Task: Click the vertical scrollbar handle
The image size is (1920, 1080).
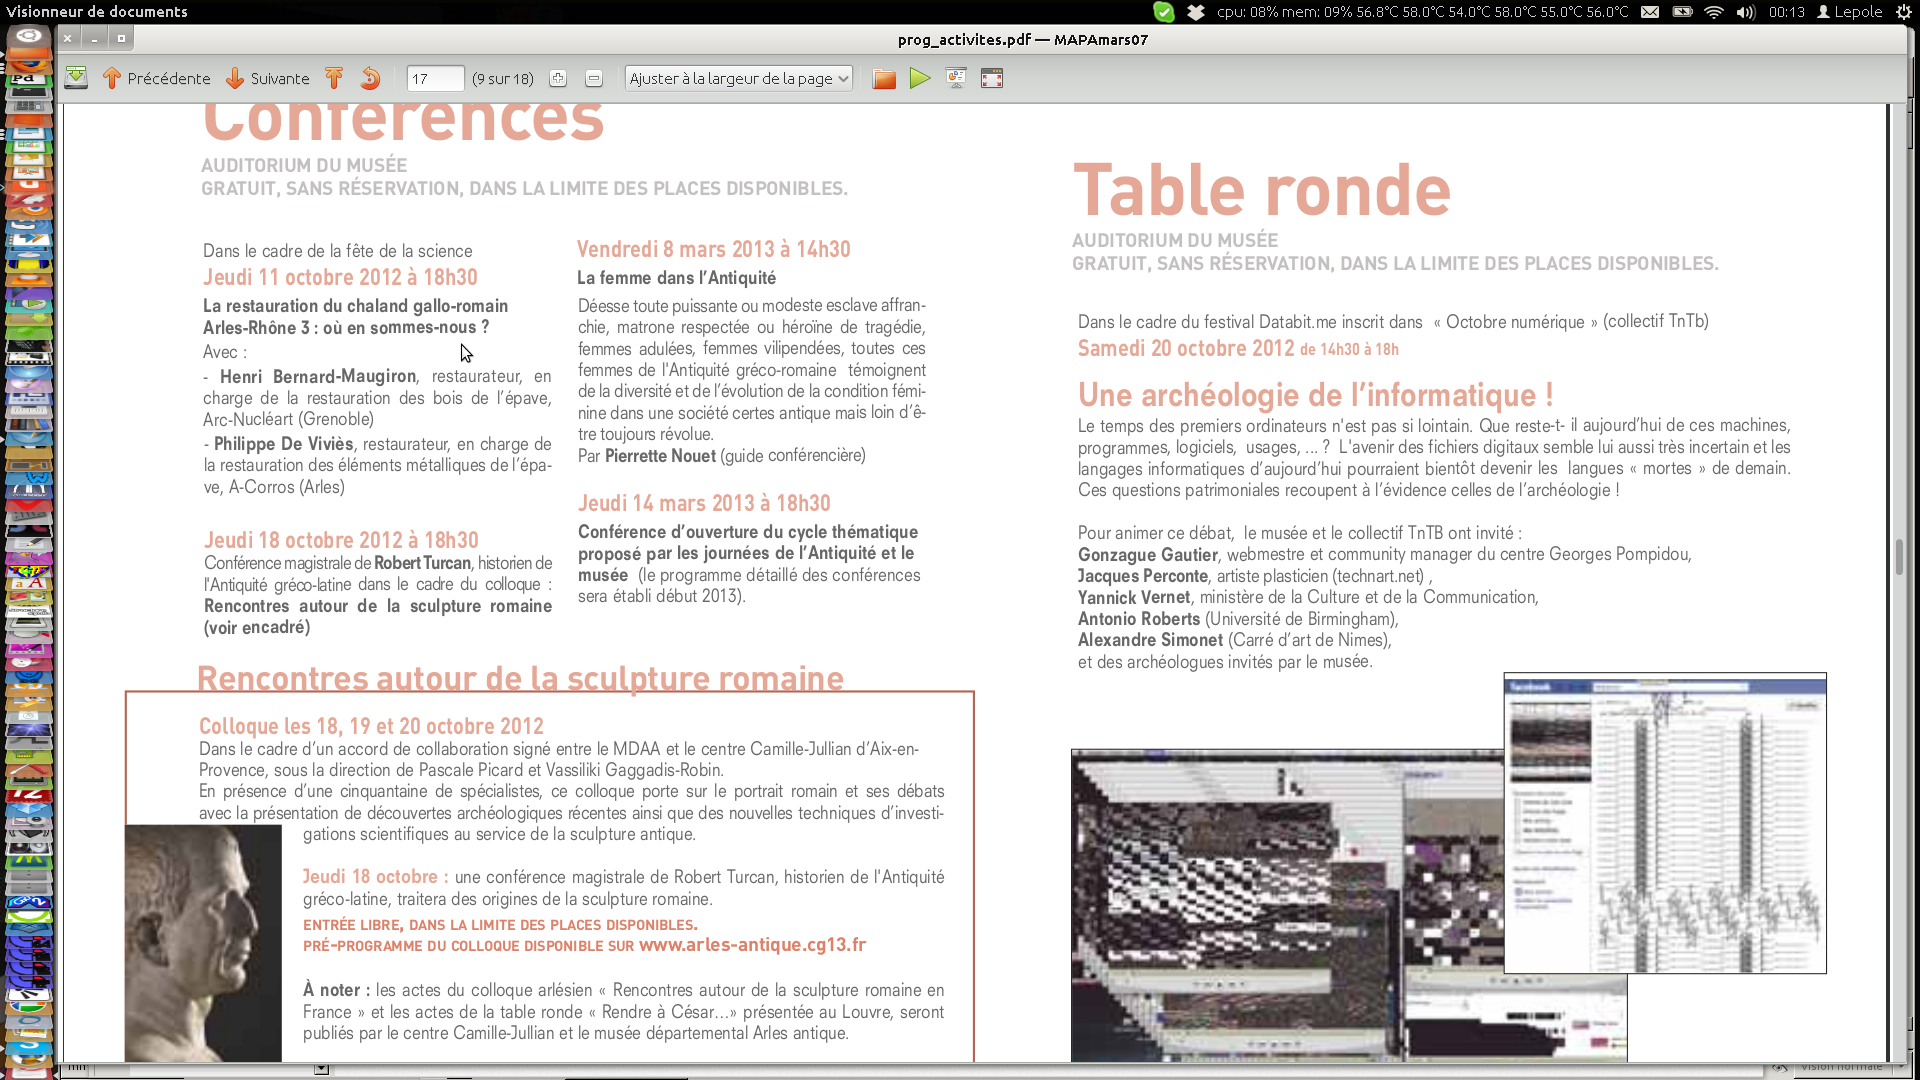Action: tap(1899, 556)
